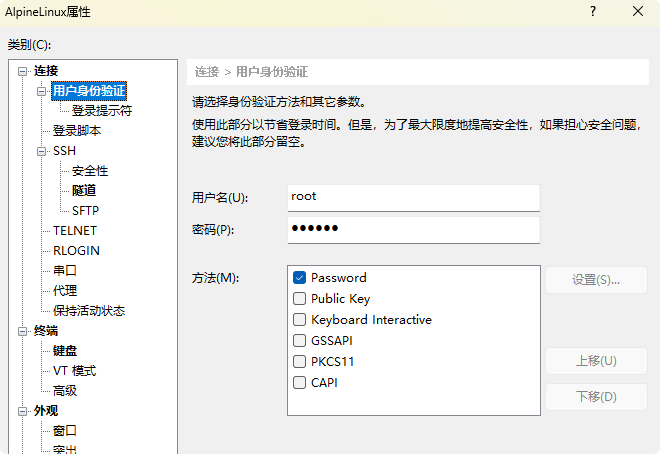Click the 用户名 input field
Screen dimensions: 660x454
point(413,197)
